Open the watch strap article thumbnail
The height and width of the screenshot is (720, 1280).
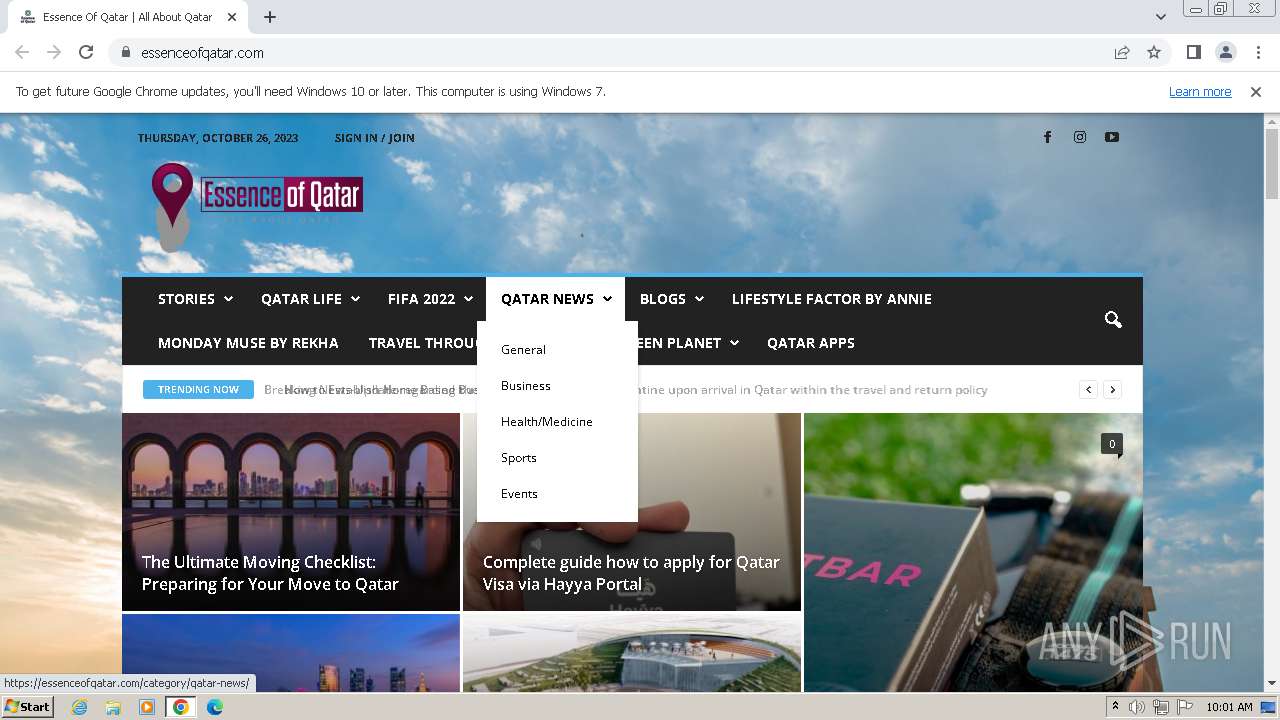click(973, 552)
